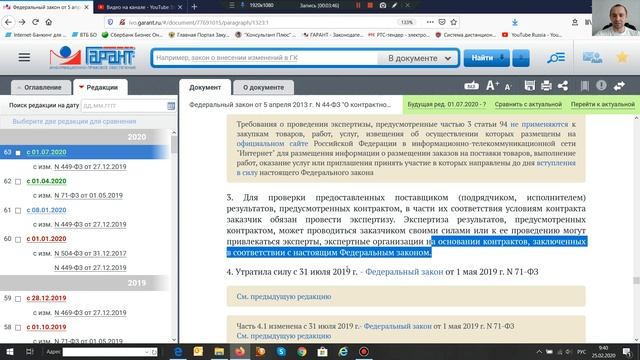Click the swap arrows icon in document toolbar
This screenshot has width=640, height=360.
[619, 86]
